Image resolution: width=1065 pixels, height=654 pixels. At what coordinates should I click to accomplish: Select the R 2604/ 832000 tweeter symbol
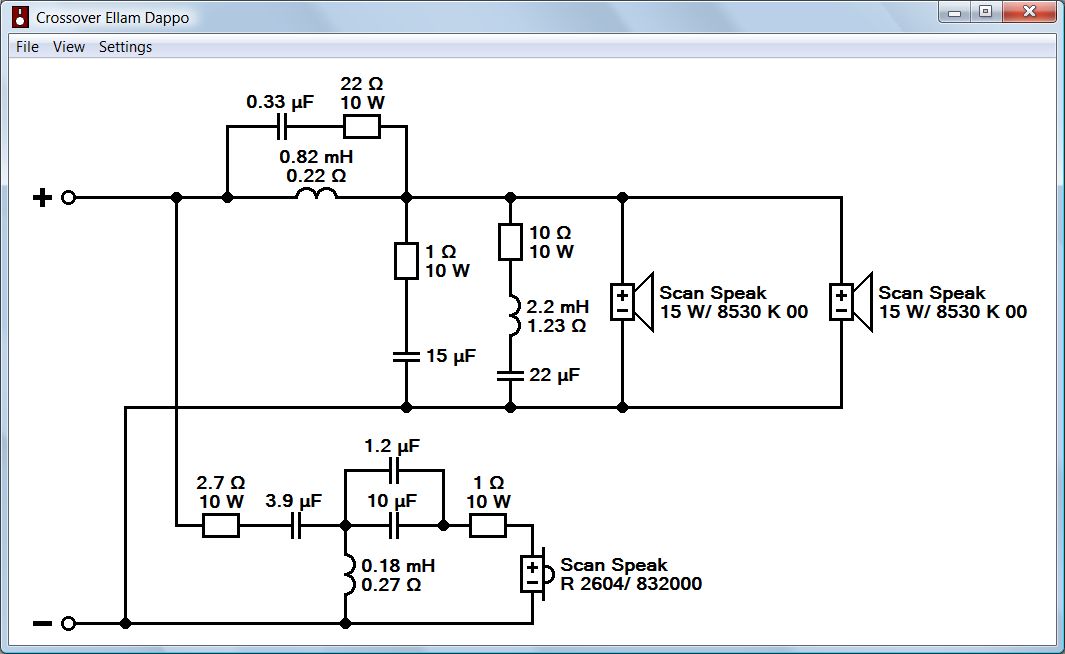(537, 575)
